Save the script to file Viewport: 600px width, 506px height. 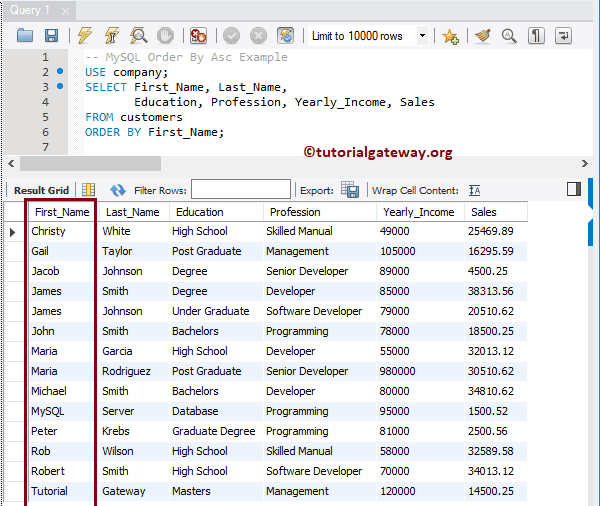pos(51,36)
